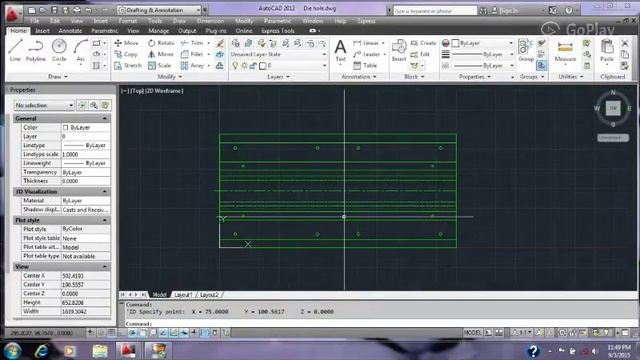Click the Table tool
This screenshot has width=640, height=360.
click(x=365, y=65)
